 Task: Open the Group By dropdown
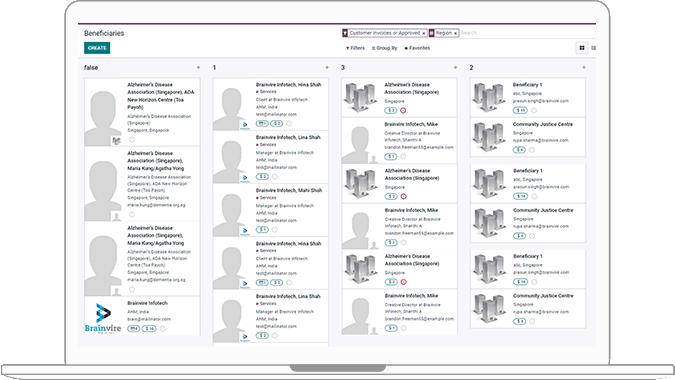(384, 48)
